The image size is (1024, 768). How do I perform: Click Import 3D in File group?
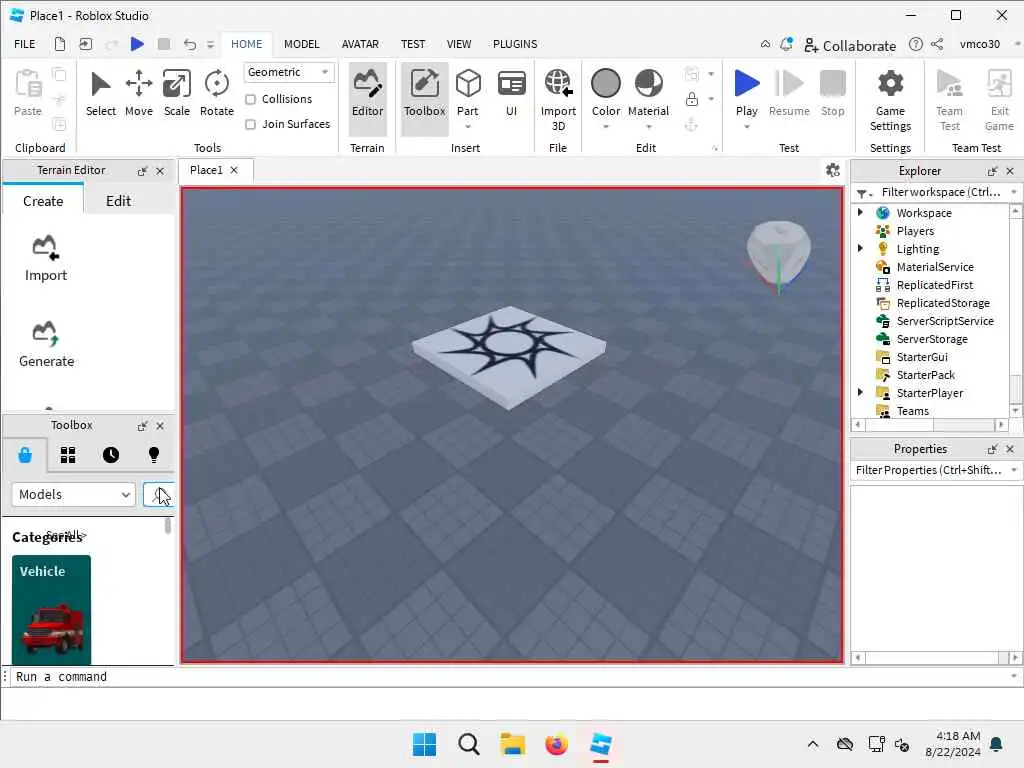point(558,99)
